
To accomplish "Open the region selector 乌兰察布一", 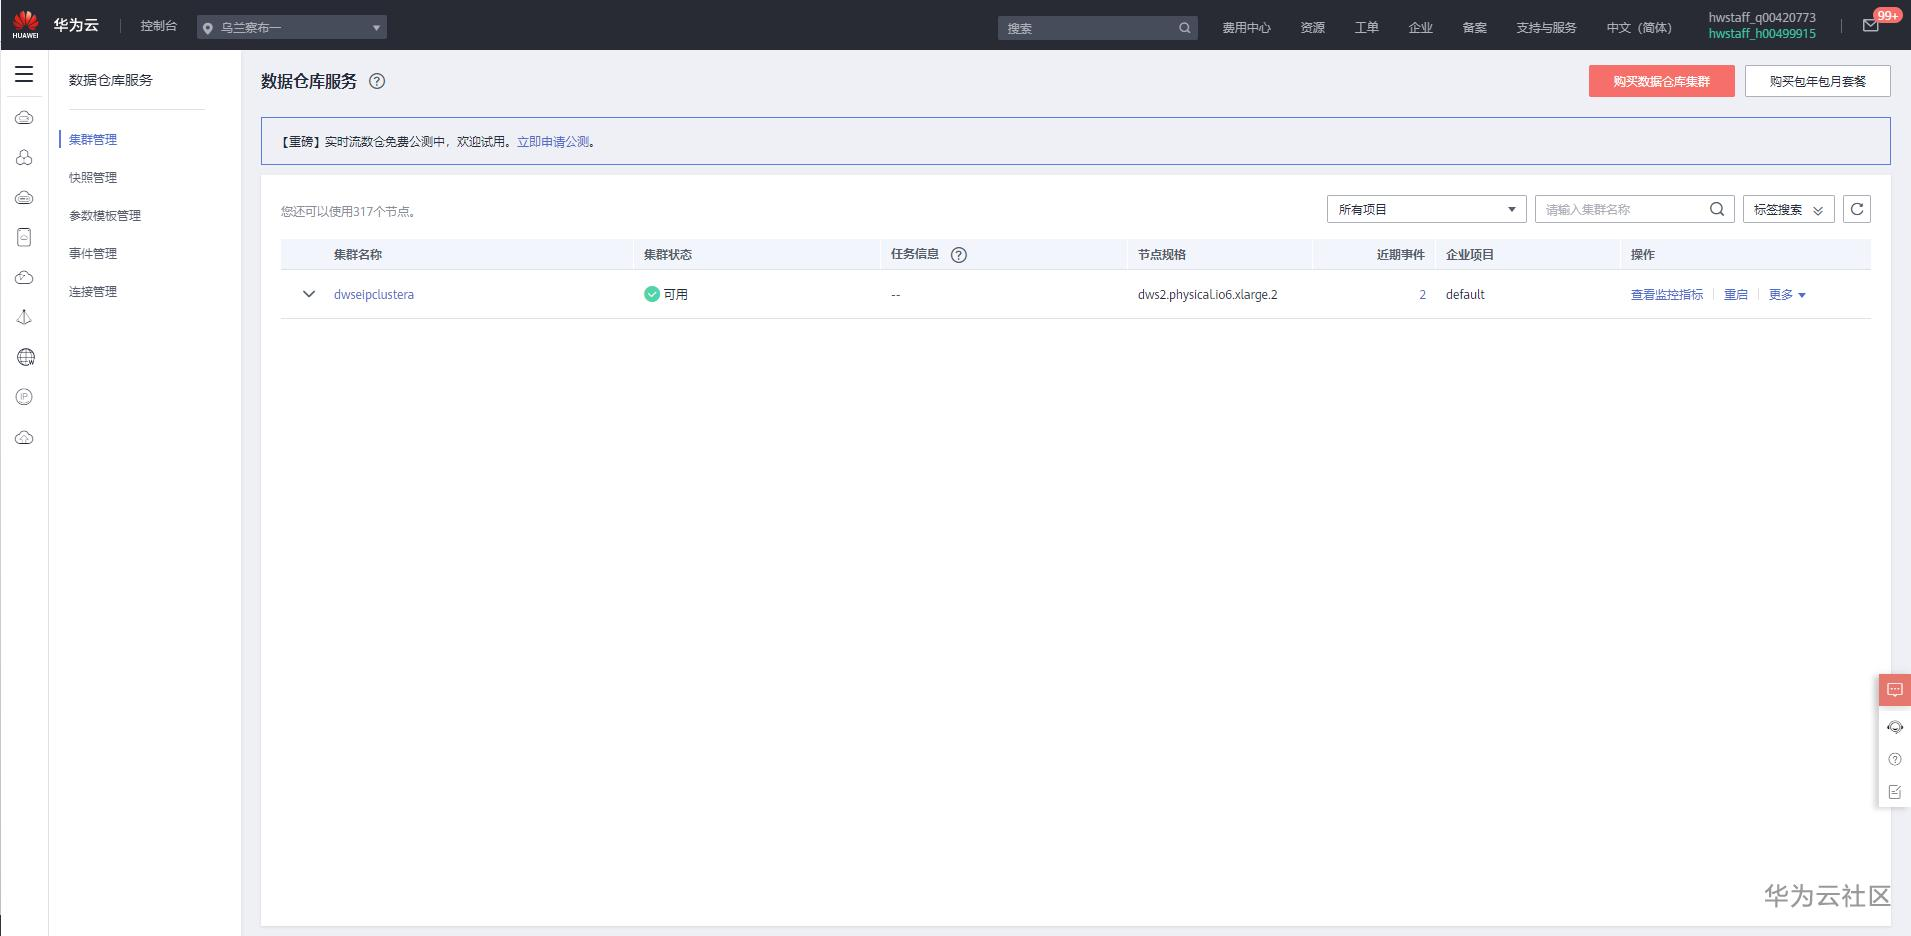I will point(292,28).
